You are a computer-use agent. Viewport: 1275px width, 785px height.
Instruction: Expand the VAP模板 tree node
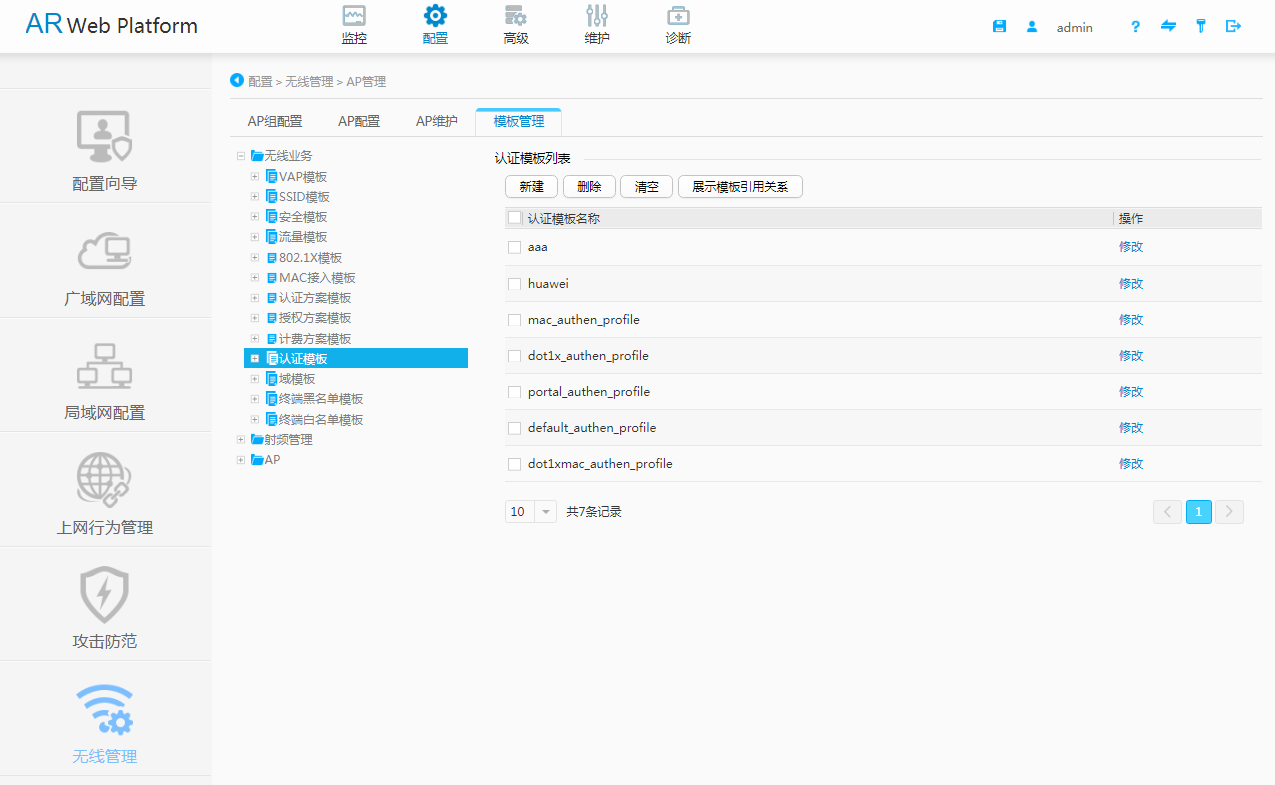255,177
